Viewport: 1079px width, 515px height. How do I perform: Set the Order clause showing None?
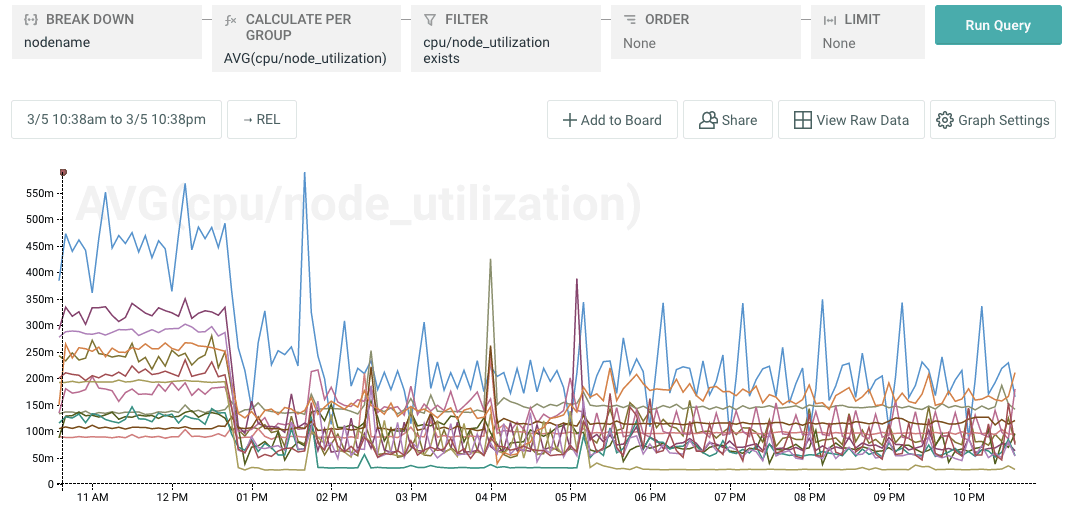point(639,43)
